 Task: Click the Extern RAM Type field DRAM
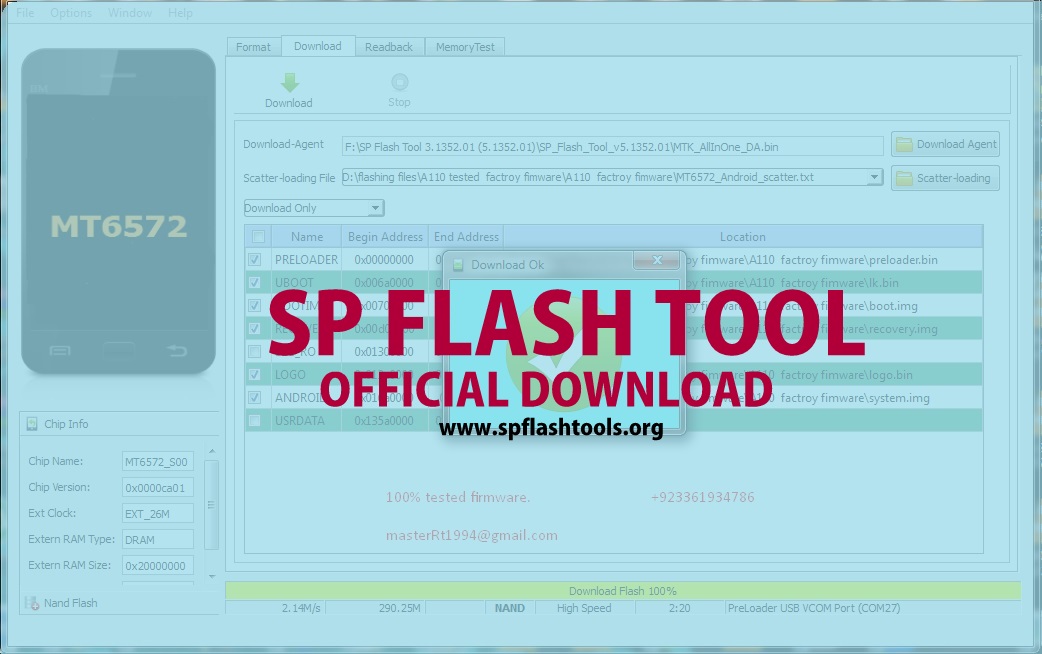pos(157,539)
